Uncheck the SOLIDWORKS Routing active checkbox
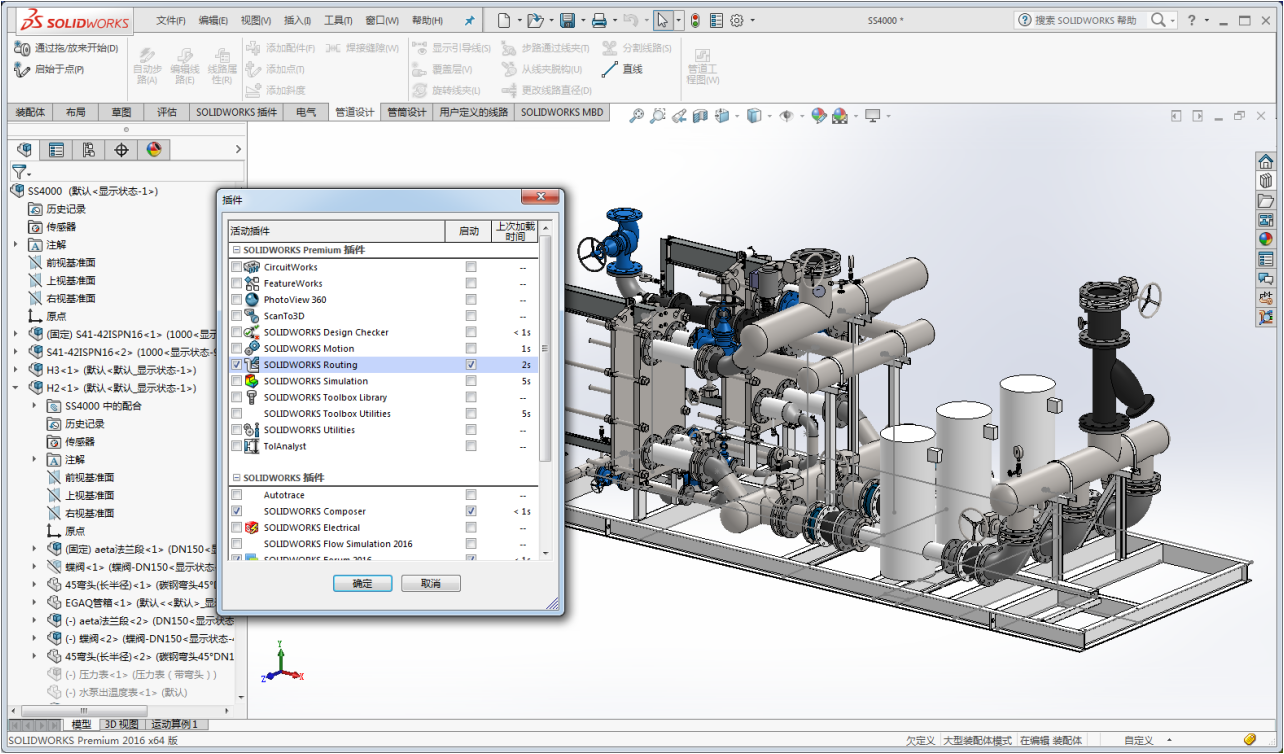This screenshot has height=754, width=1284. point(236,365)
